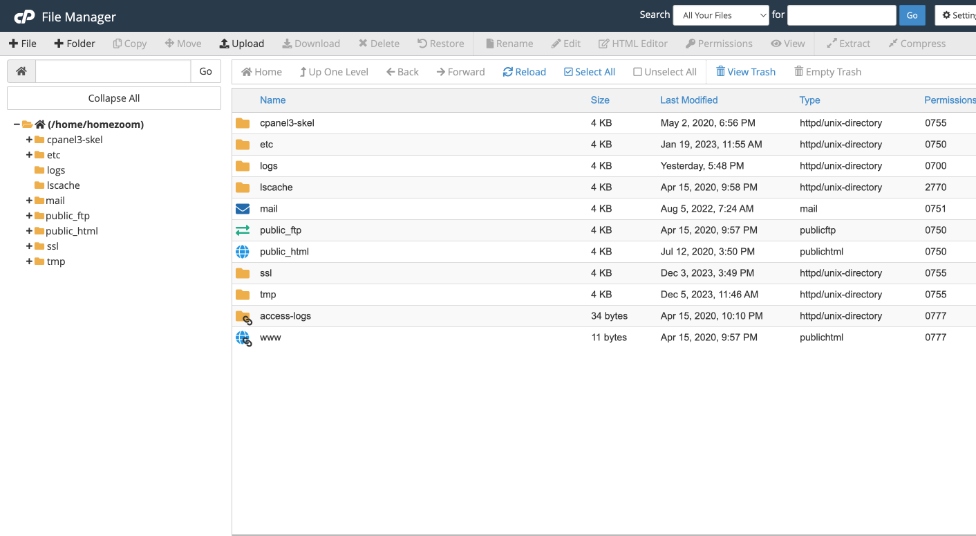976x536 pixels.
Task: Click Empty Trash
Action: pos(828,72)
